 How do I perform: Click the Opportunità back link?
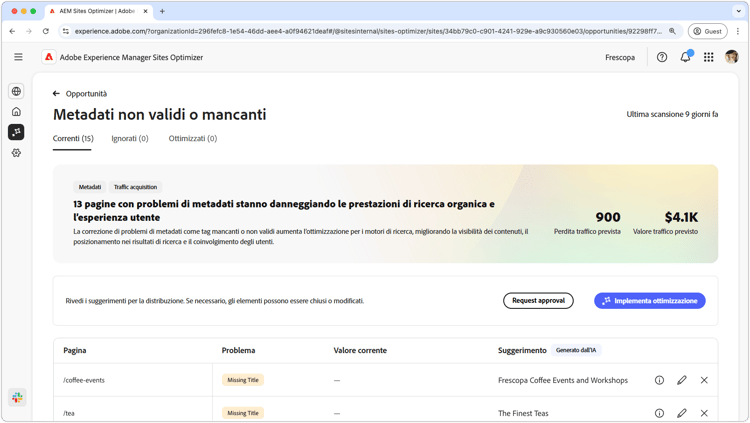click(86, 93)
